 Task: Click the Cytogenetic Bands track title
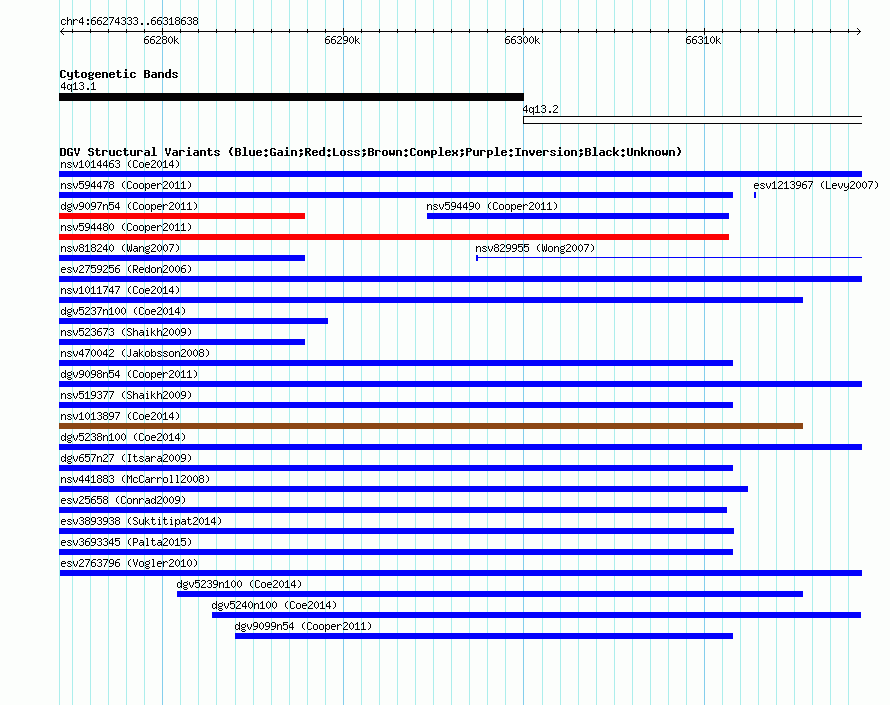pyautogui.click(x=119, y=74)
